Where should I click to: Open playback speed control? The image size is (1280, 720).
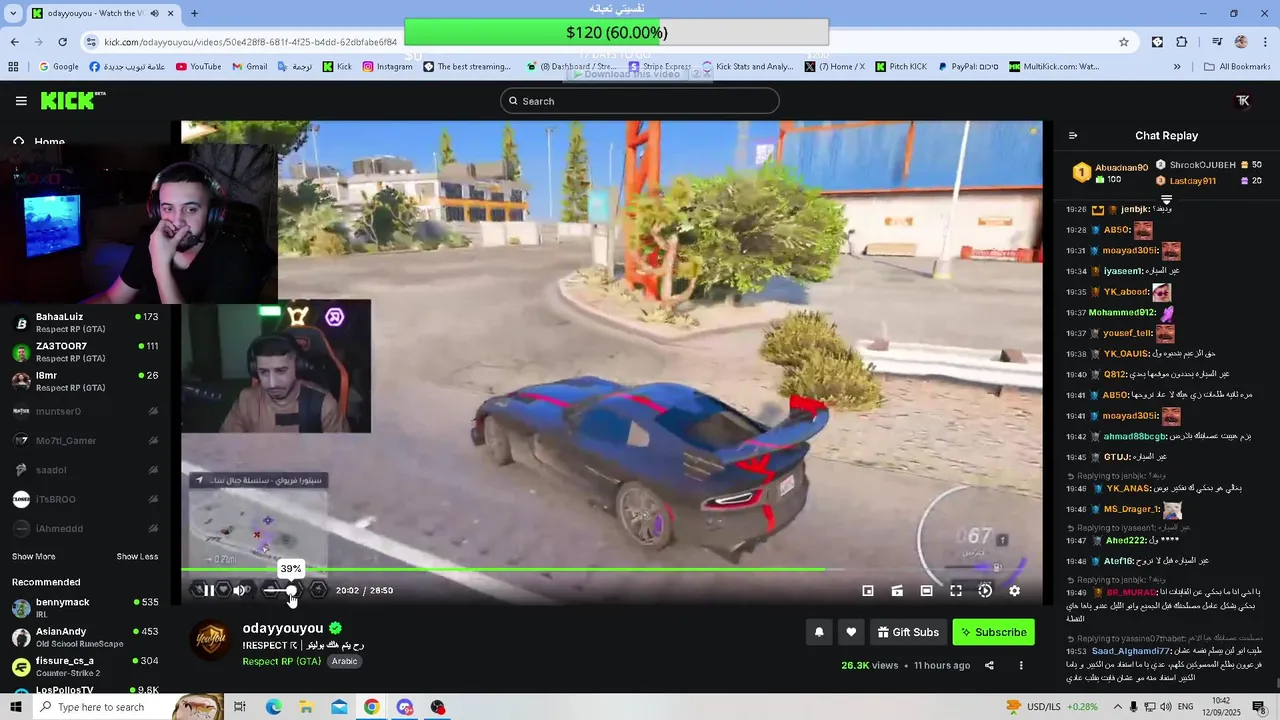(x=985, y=591)
